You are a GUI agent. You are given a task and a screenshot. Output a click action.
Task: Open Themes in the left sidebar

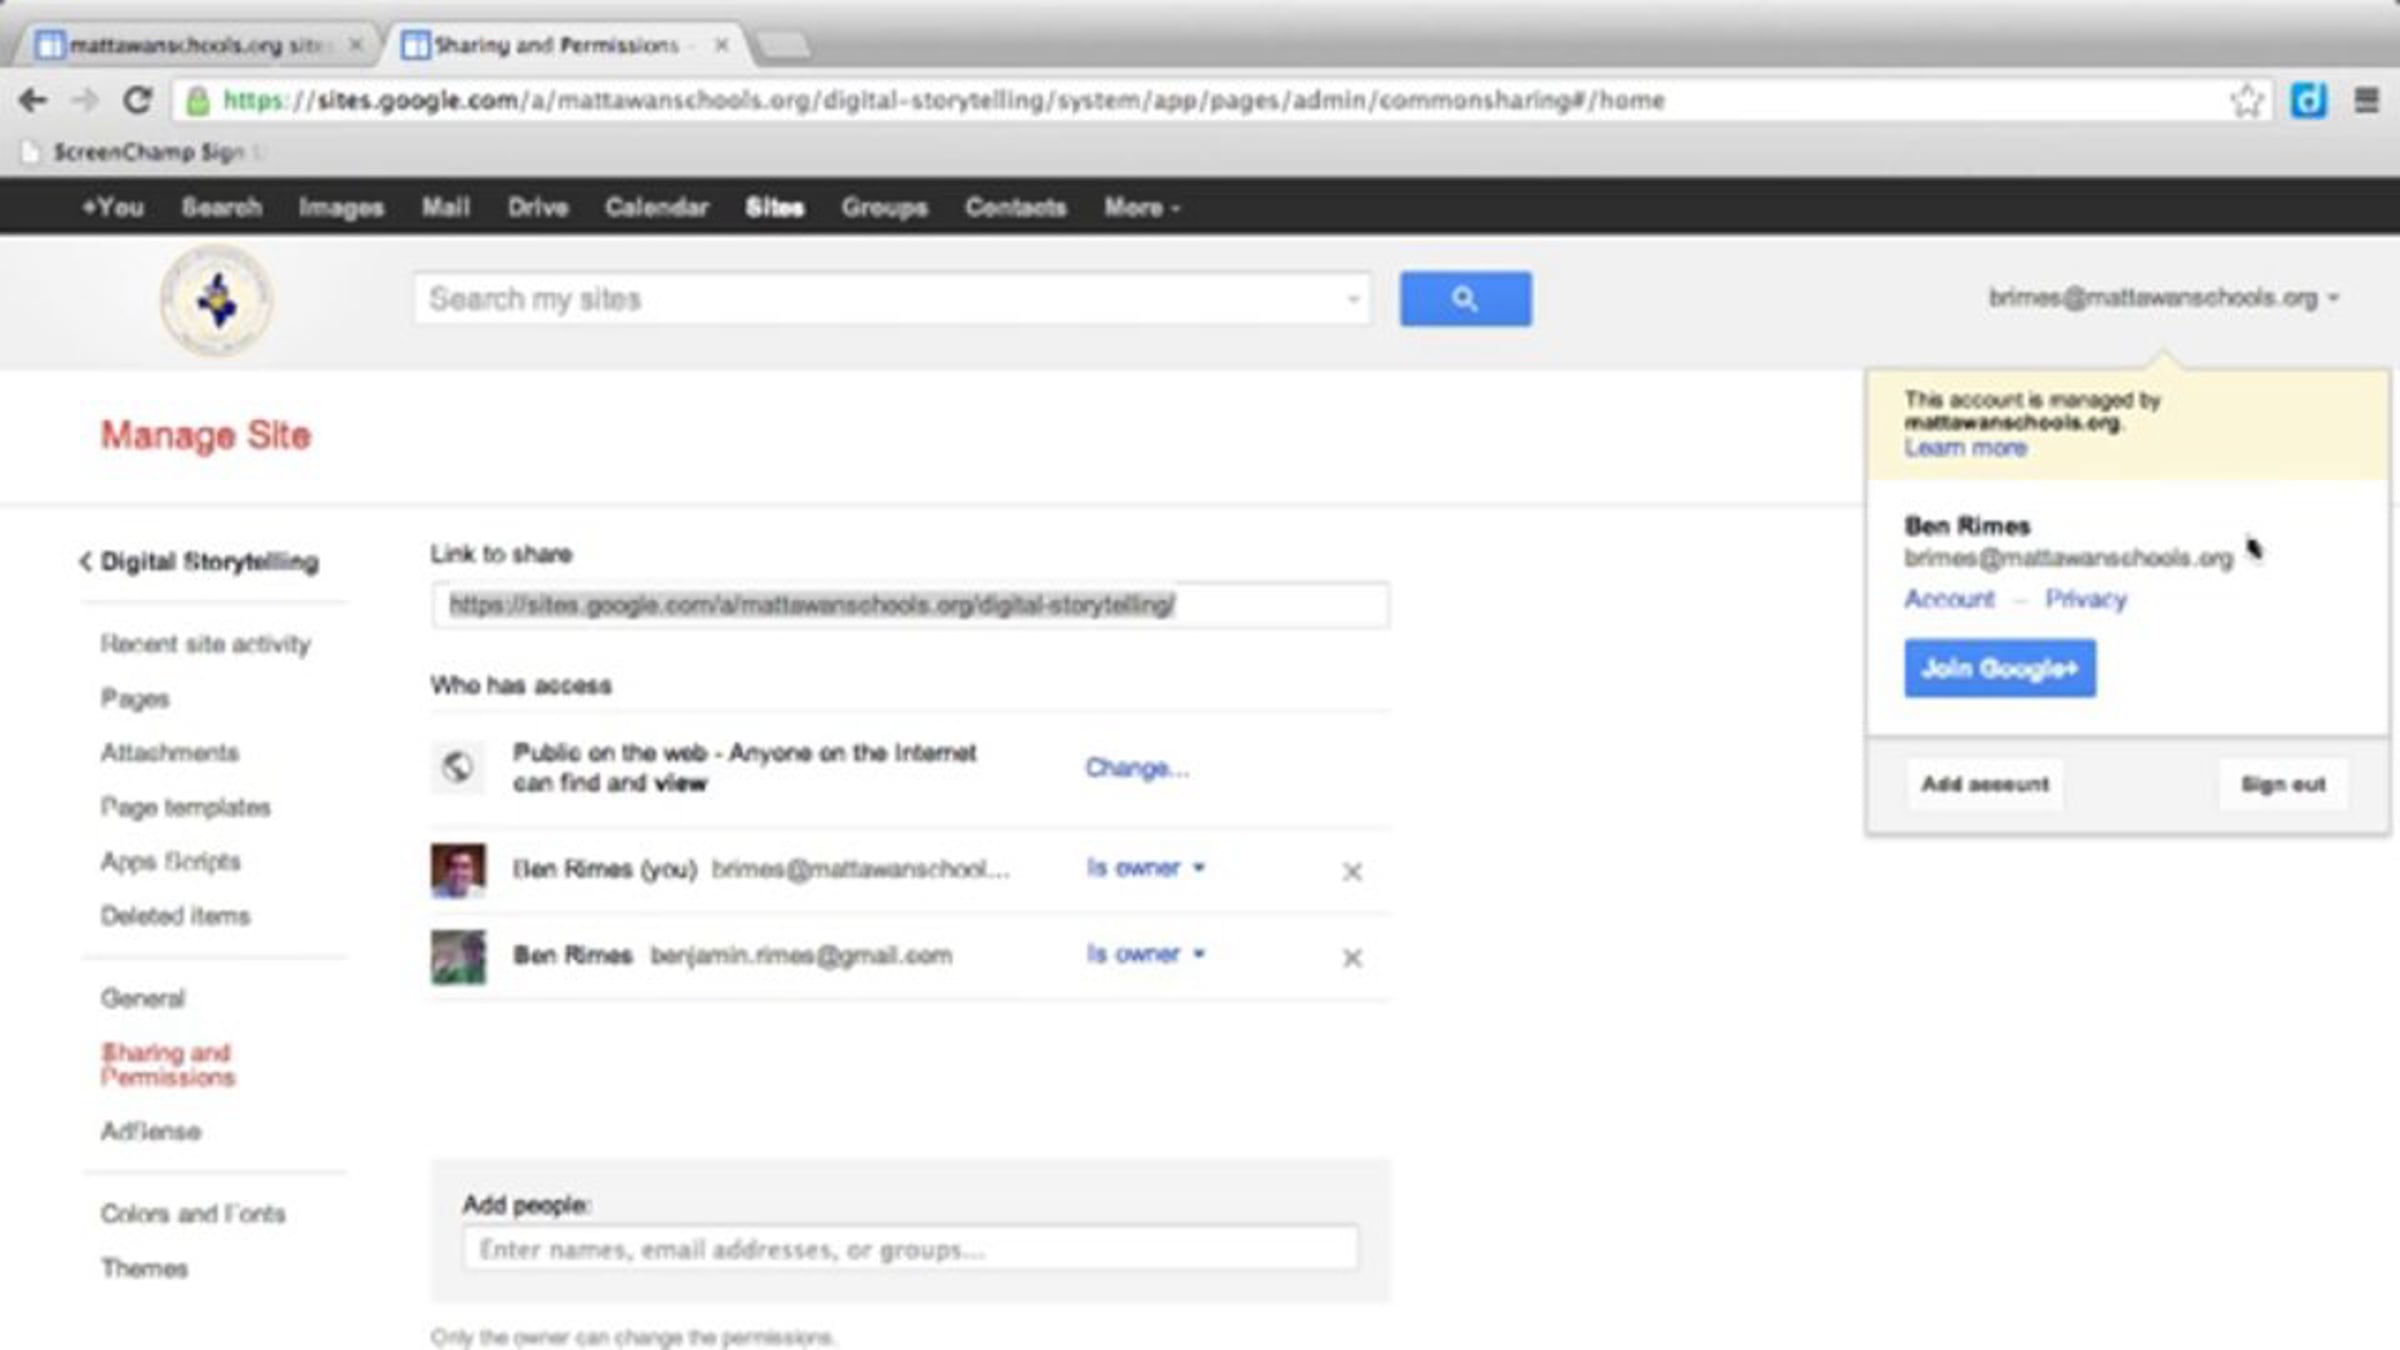coord(145,1268)
